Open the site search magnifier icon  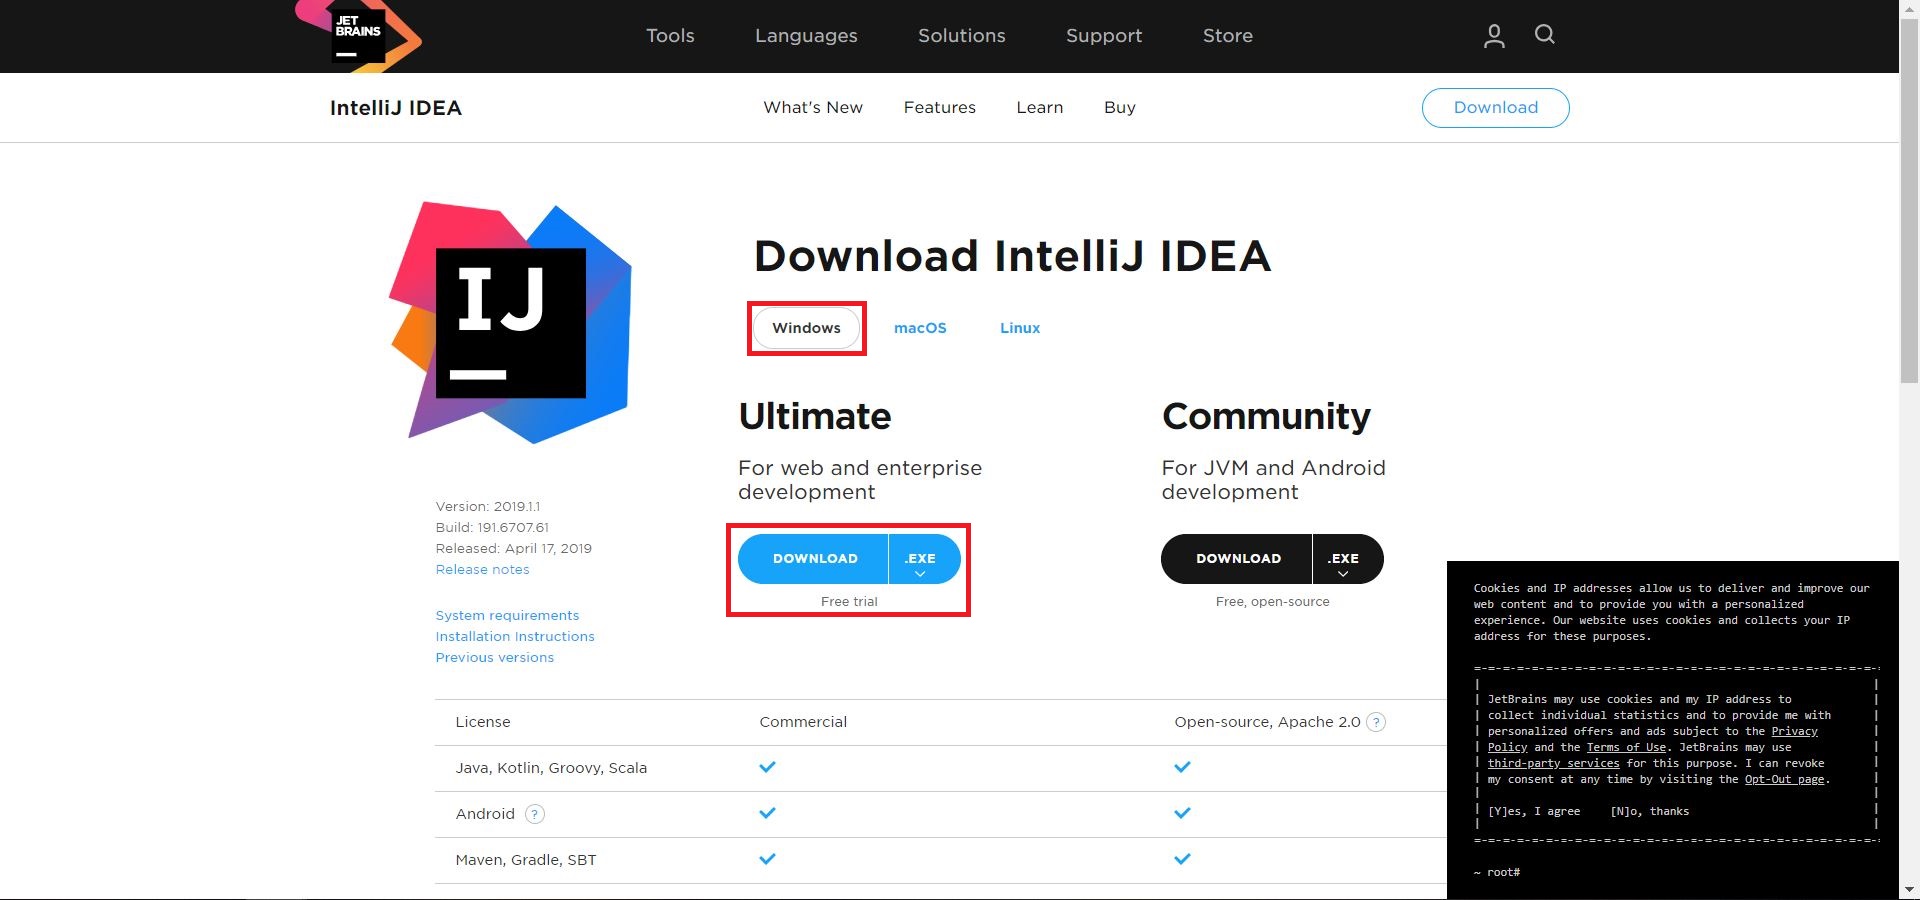[1544, 35]
